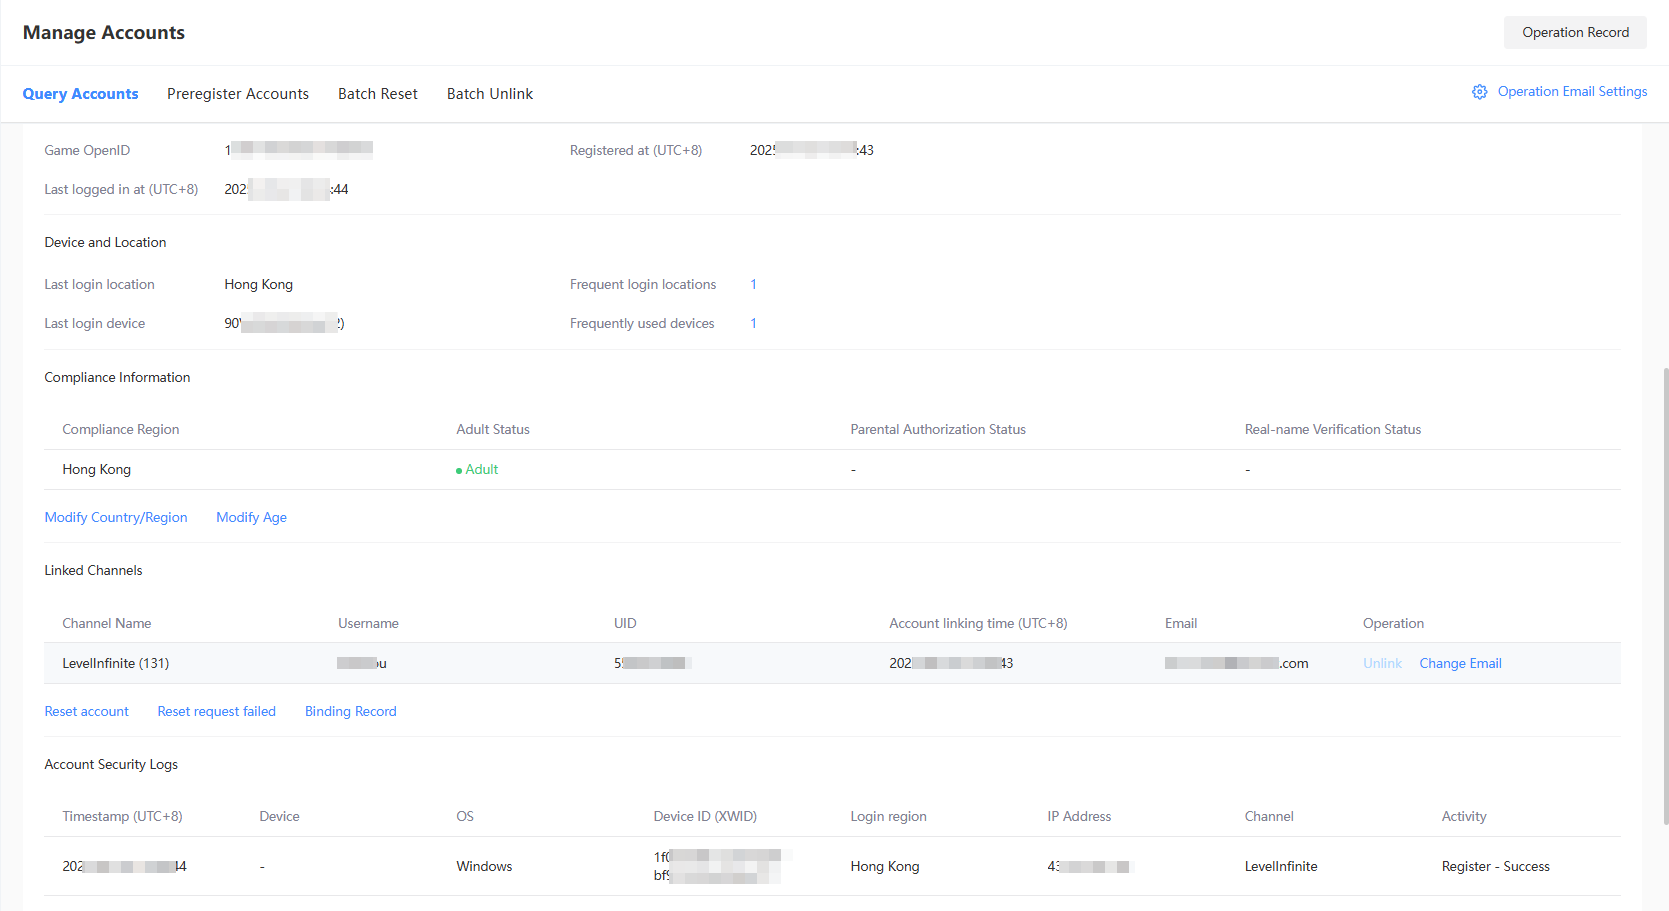Viewport: 1669px width, 911px height.
Task: Open the Operation Record page
Action: pyautogui.click(x=1574, y=32)
